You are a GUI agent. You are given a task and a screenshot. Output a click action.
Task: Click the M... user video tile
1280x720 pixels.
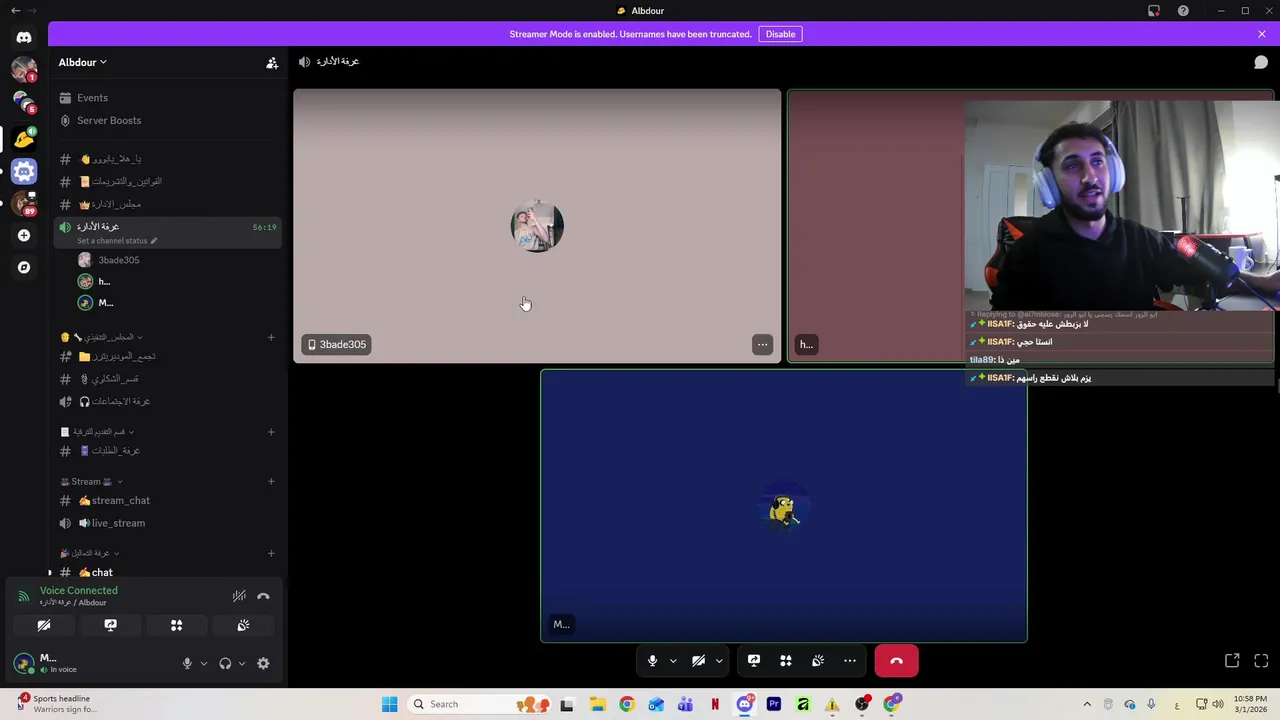point(784,506)
